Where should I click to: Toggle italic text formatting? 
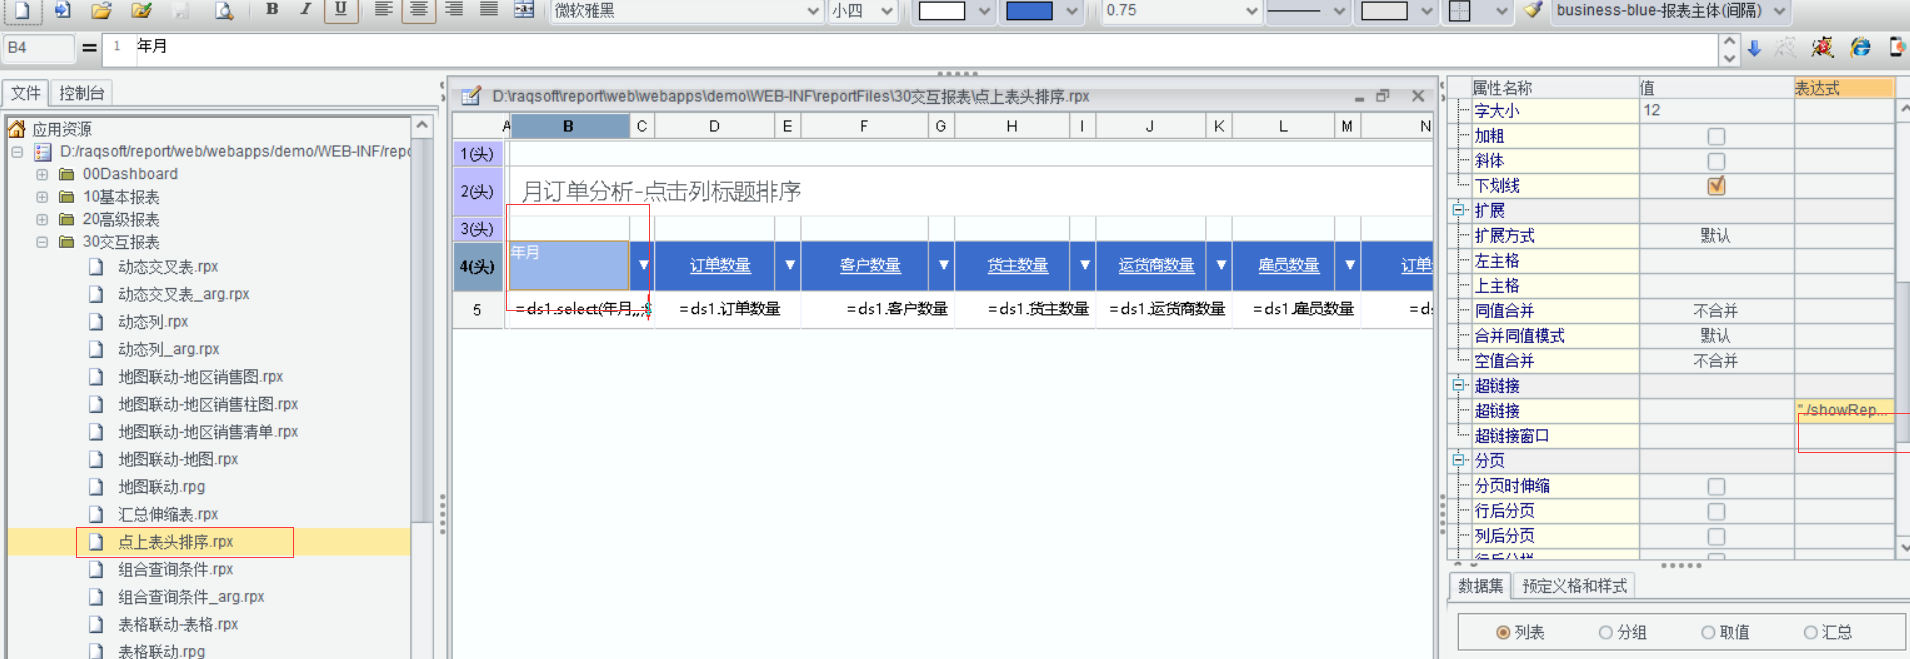(306, 10)
